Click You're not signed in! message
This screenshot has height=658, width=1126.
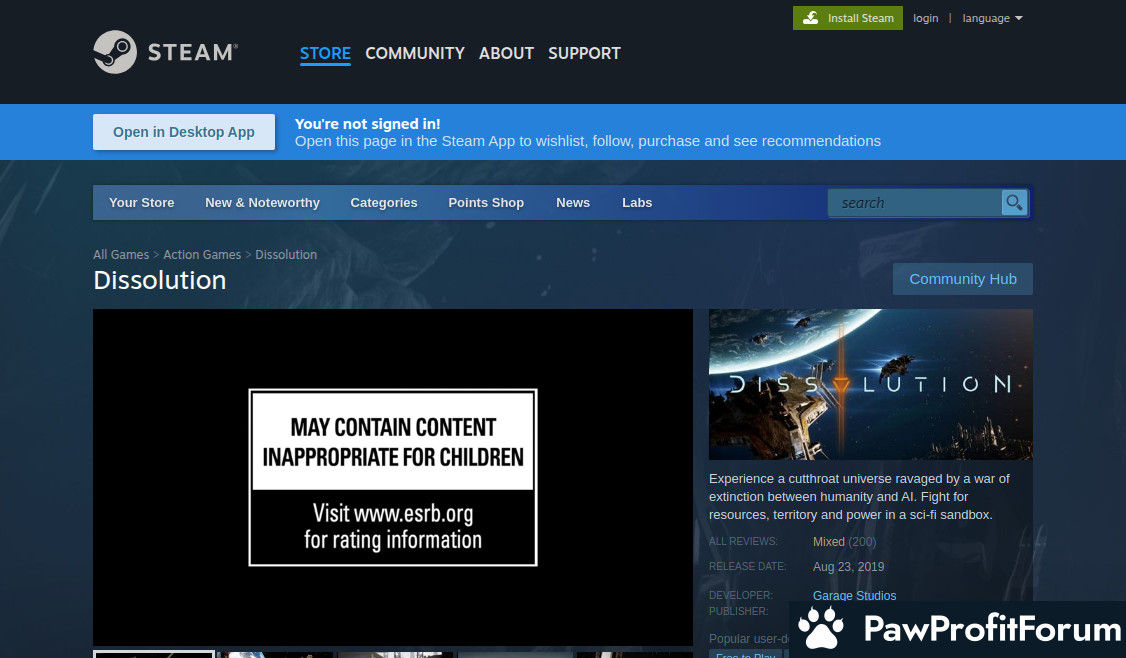coord(368,124)
